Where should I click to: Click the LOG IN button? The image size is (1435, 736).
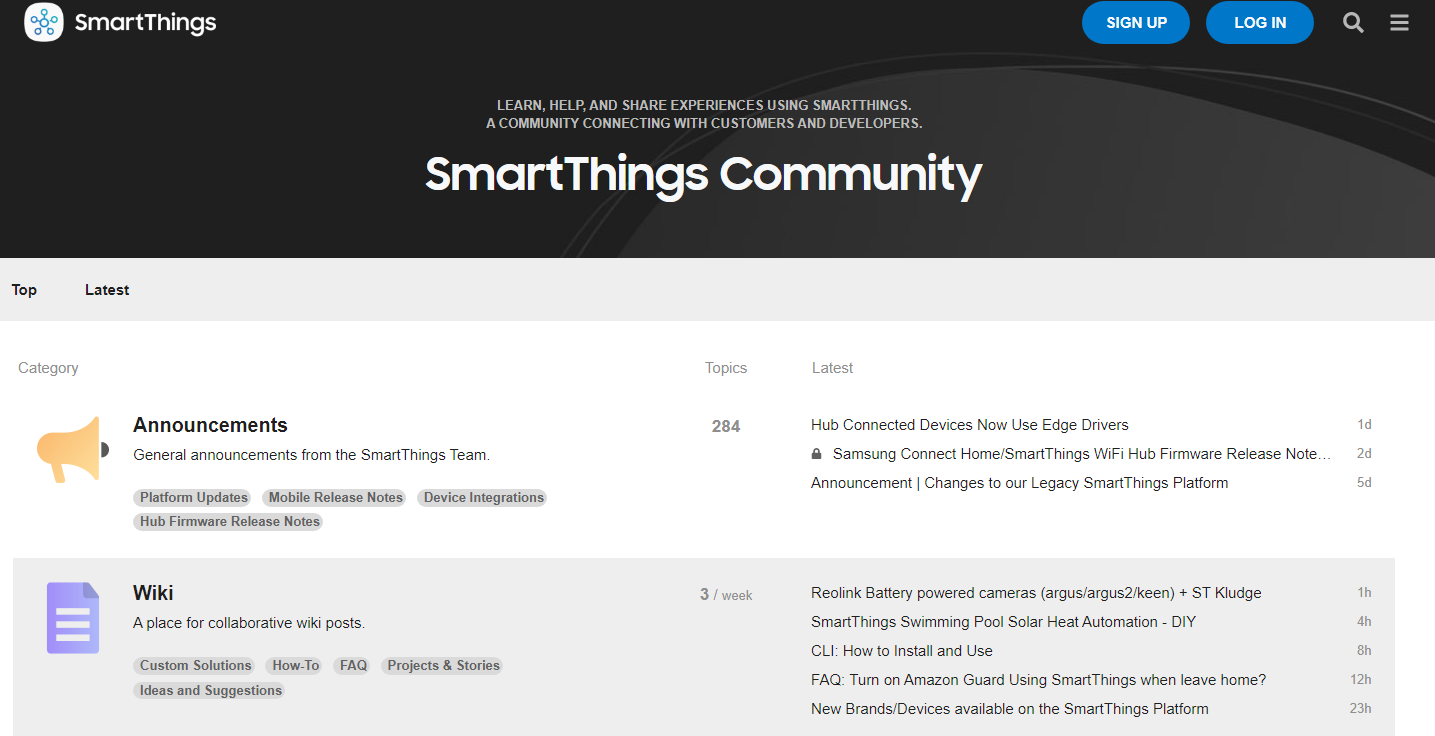tap(1260, 23)
